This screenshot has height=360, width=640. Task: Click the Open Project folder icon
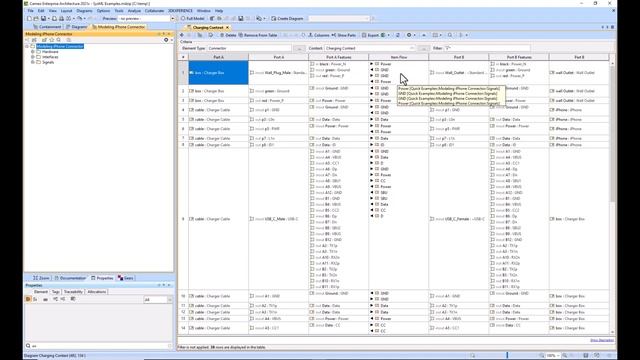tap(36, 18)
